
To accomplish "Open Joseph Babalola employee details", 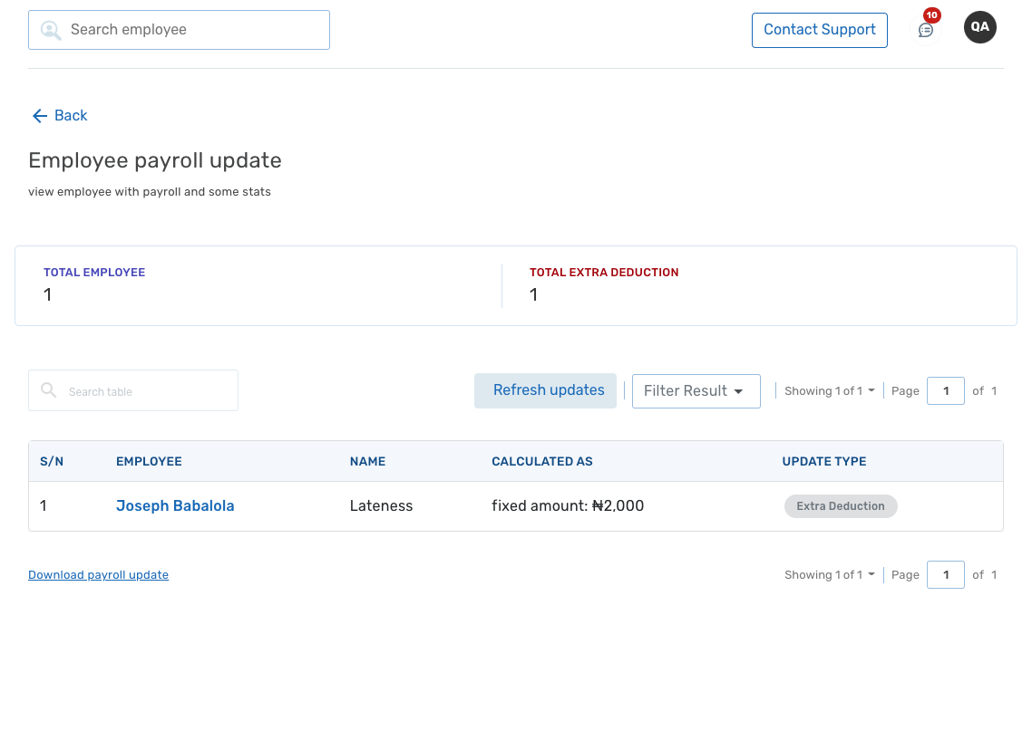I will tap(175, 506).
